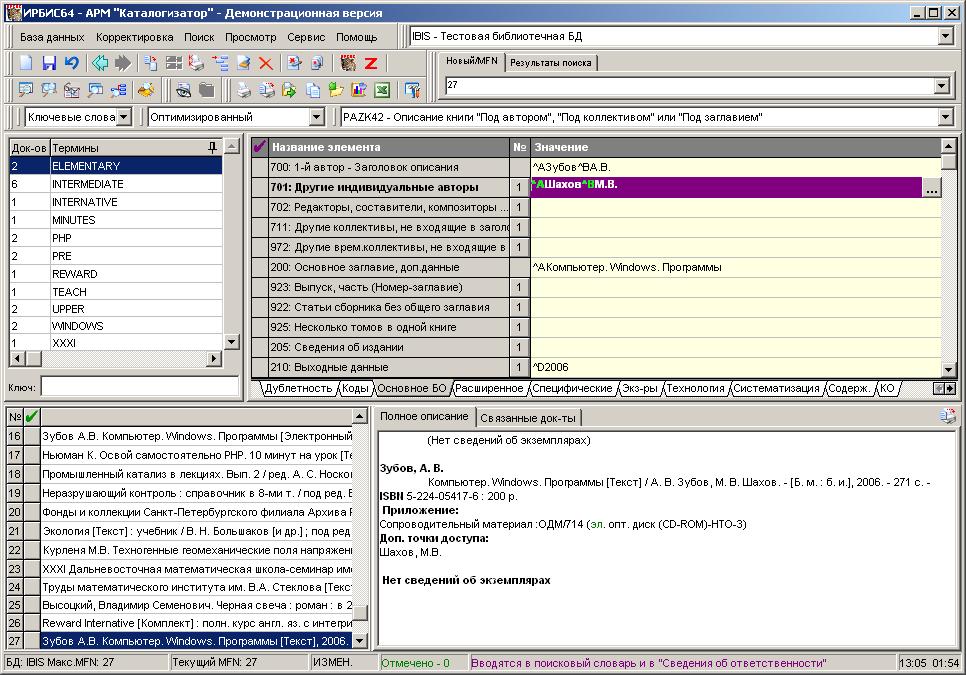
Task: Click the green checkmark header in records list
Action: coord(31,417)
